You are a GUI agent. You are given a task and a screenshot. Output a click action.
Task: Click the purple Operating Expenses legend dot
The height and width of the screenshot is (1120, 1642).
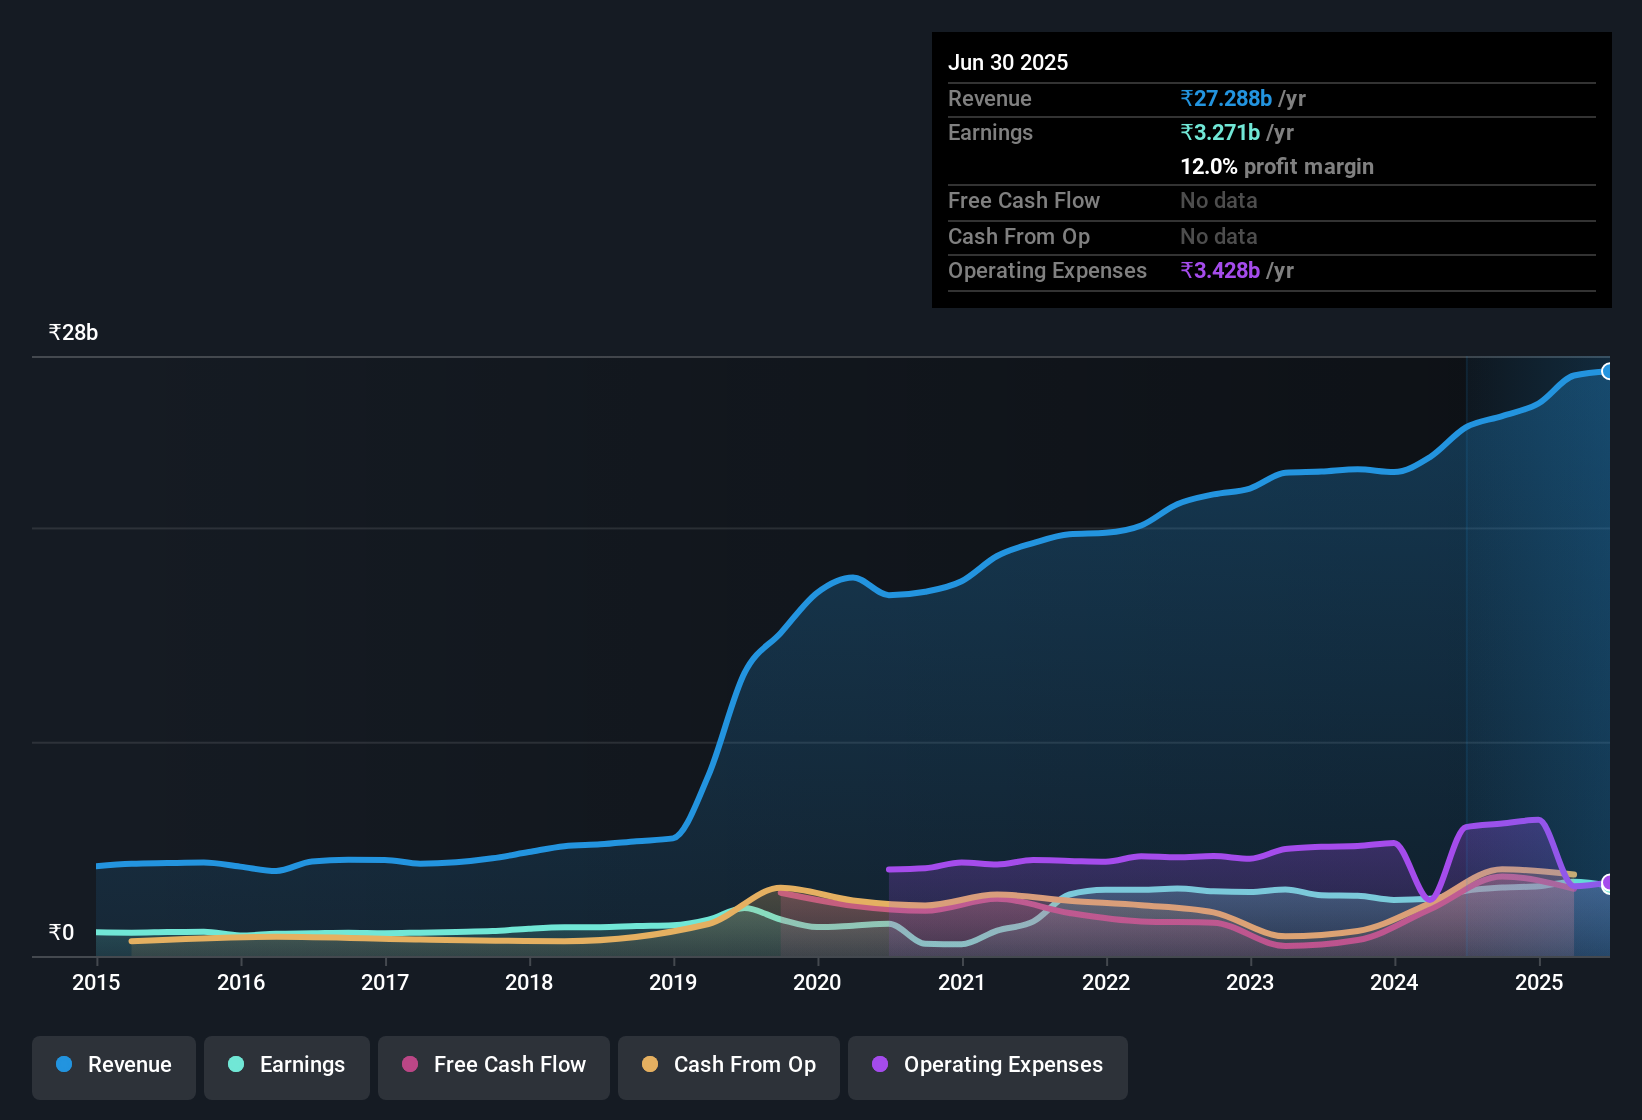[x=879, y=1065]
